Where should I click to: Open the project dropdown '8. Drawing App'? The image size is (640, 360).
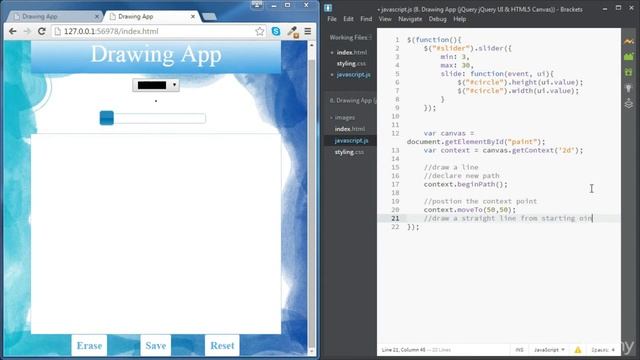353,100
